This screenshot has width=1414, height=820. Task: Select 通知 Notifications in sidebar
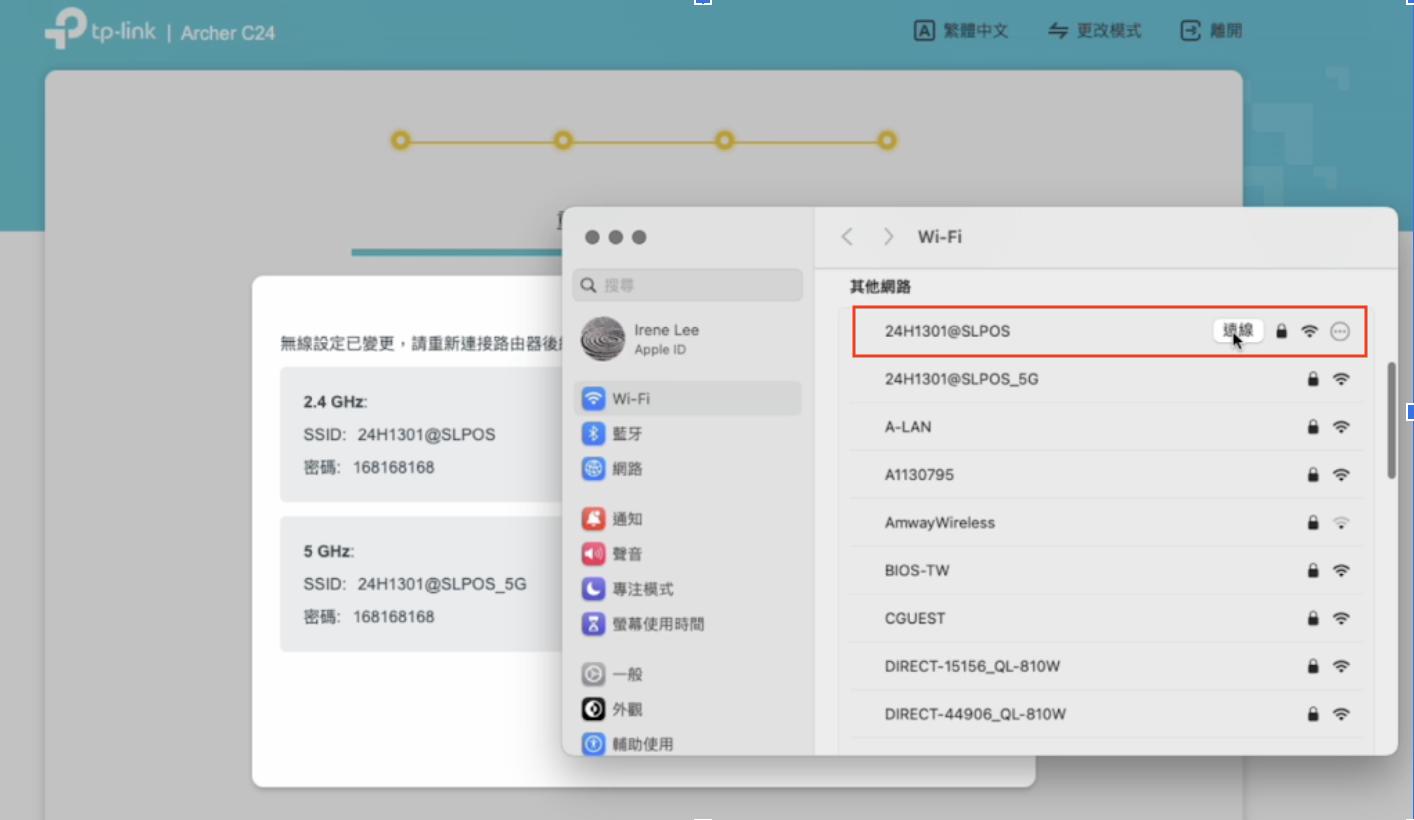pos(687,519)
